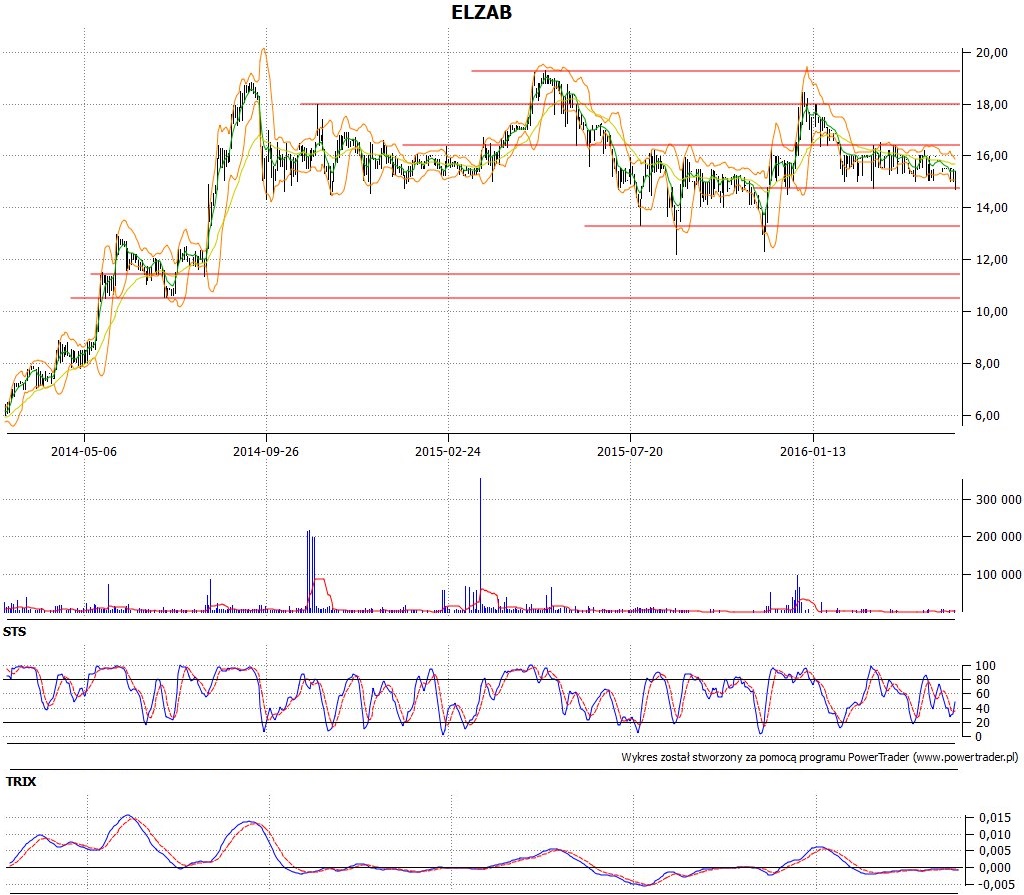Image resolution: width=1024 pixels, height=895 pixels.
Task: Click the STS indicator label
Action: [x=14, y=632]
